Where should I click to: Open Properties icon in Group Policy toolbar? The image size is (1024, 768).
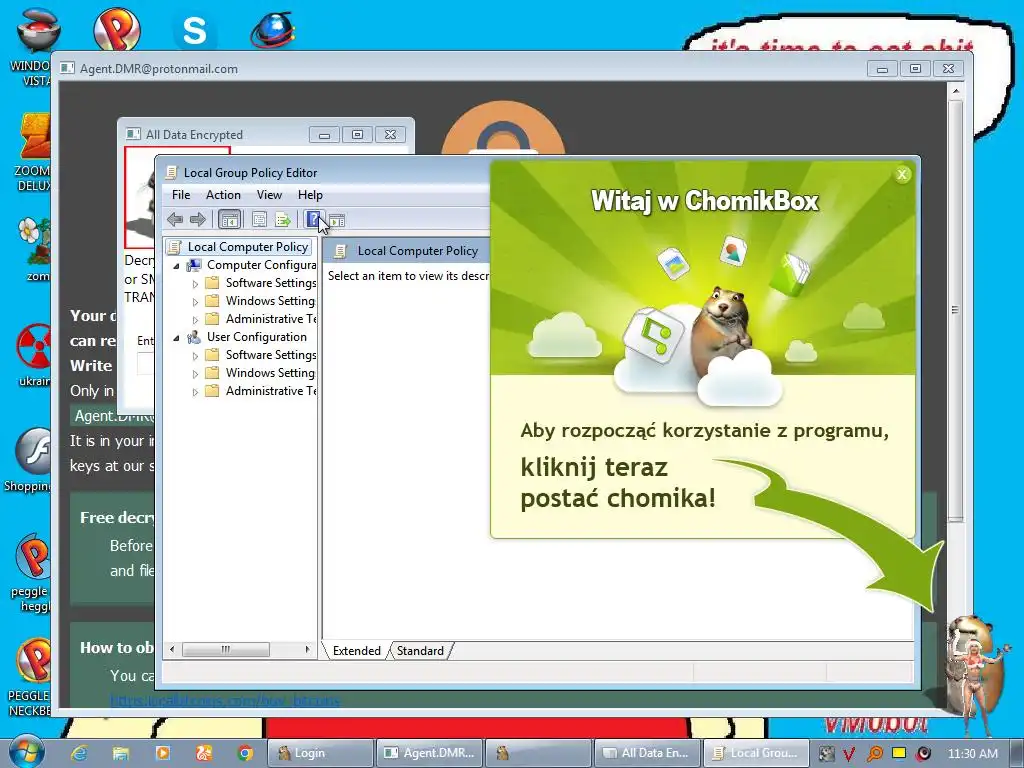(259, 220)
